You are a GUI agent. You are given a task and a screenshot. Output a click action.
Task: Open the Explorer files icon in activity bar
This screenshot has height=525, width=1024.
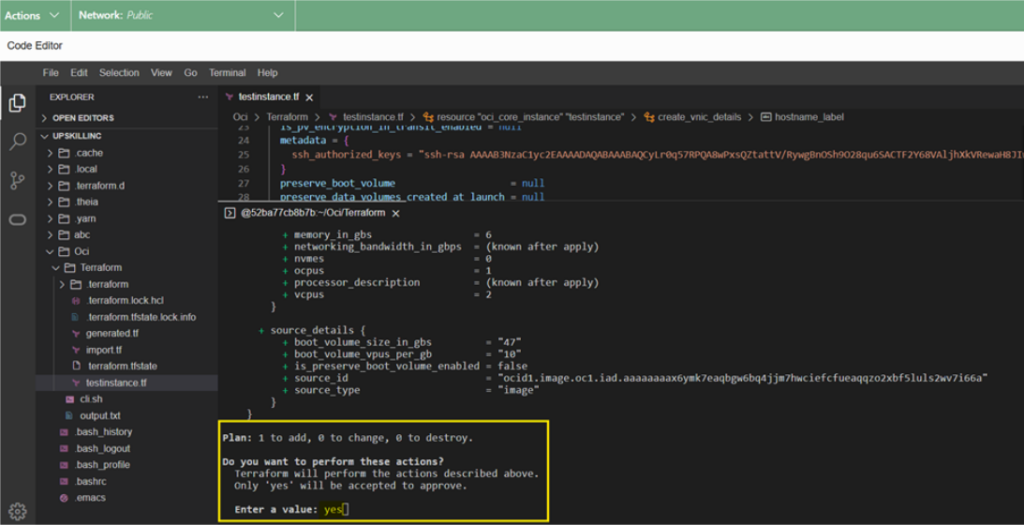18,103
